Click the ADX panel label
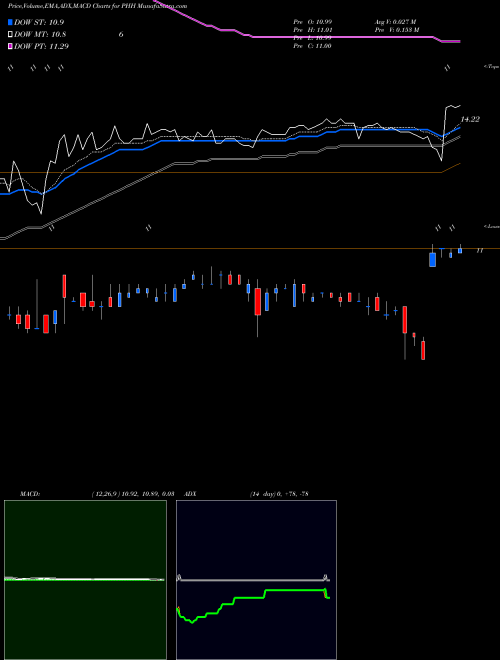This screenshot has height=660, width=500. [x=190, y=494]
